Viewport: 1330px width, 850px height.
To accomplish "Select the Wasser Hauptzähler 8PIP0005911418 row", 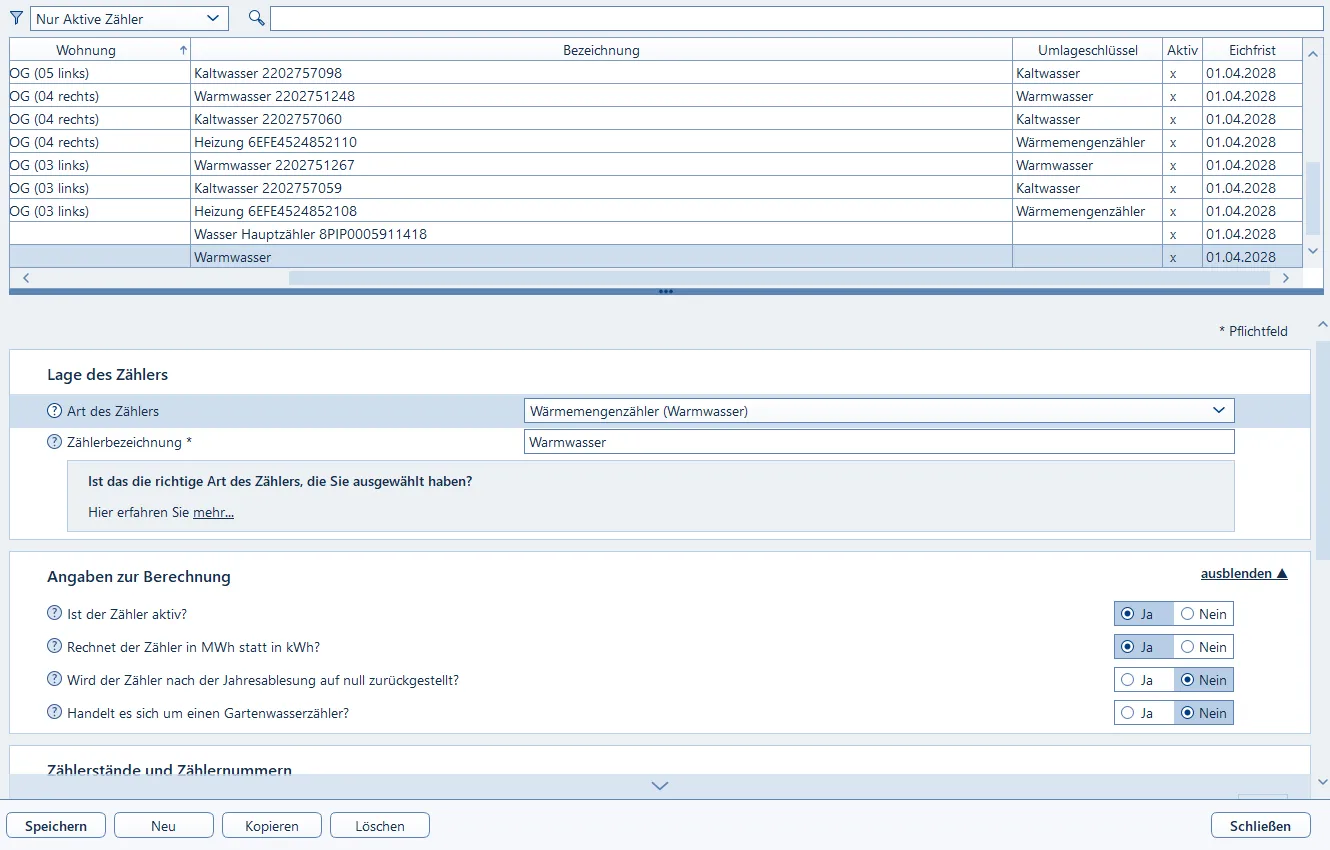I will 600,234.
